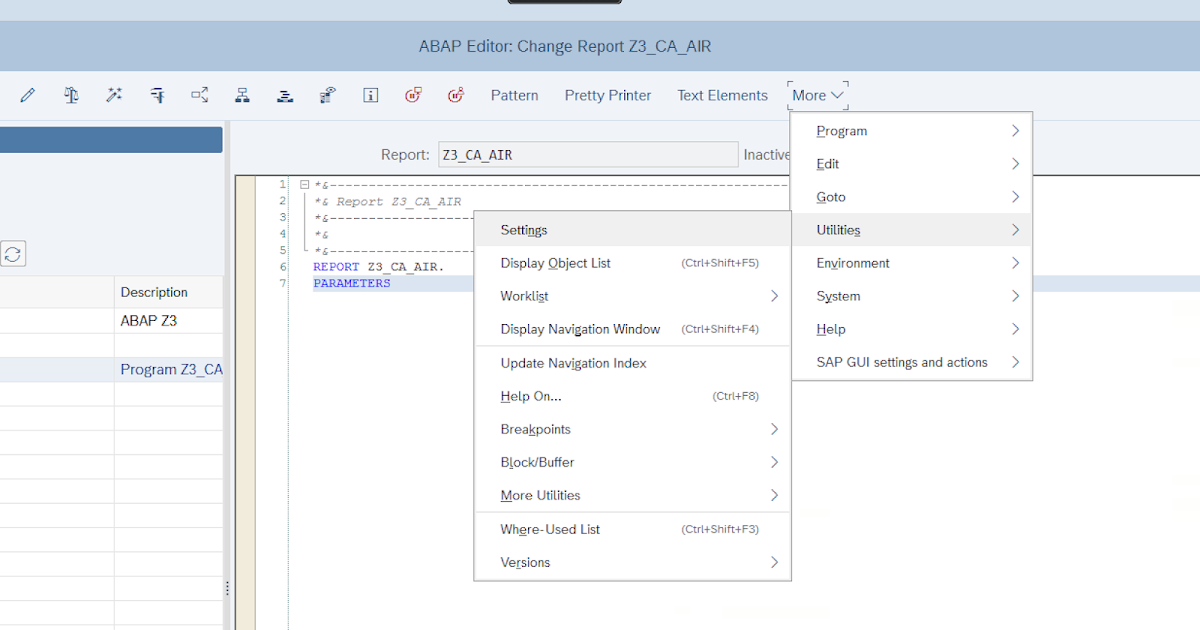1200x630 pixels.
Task: Run syntax check using scales icon
Action: (x=71, y=95)
